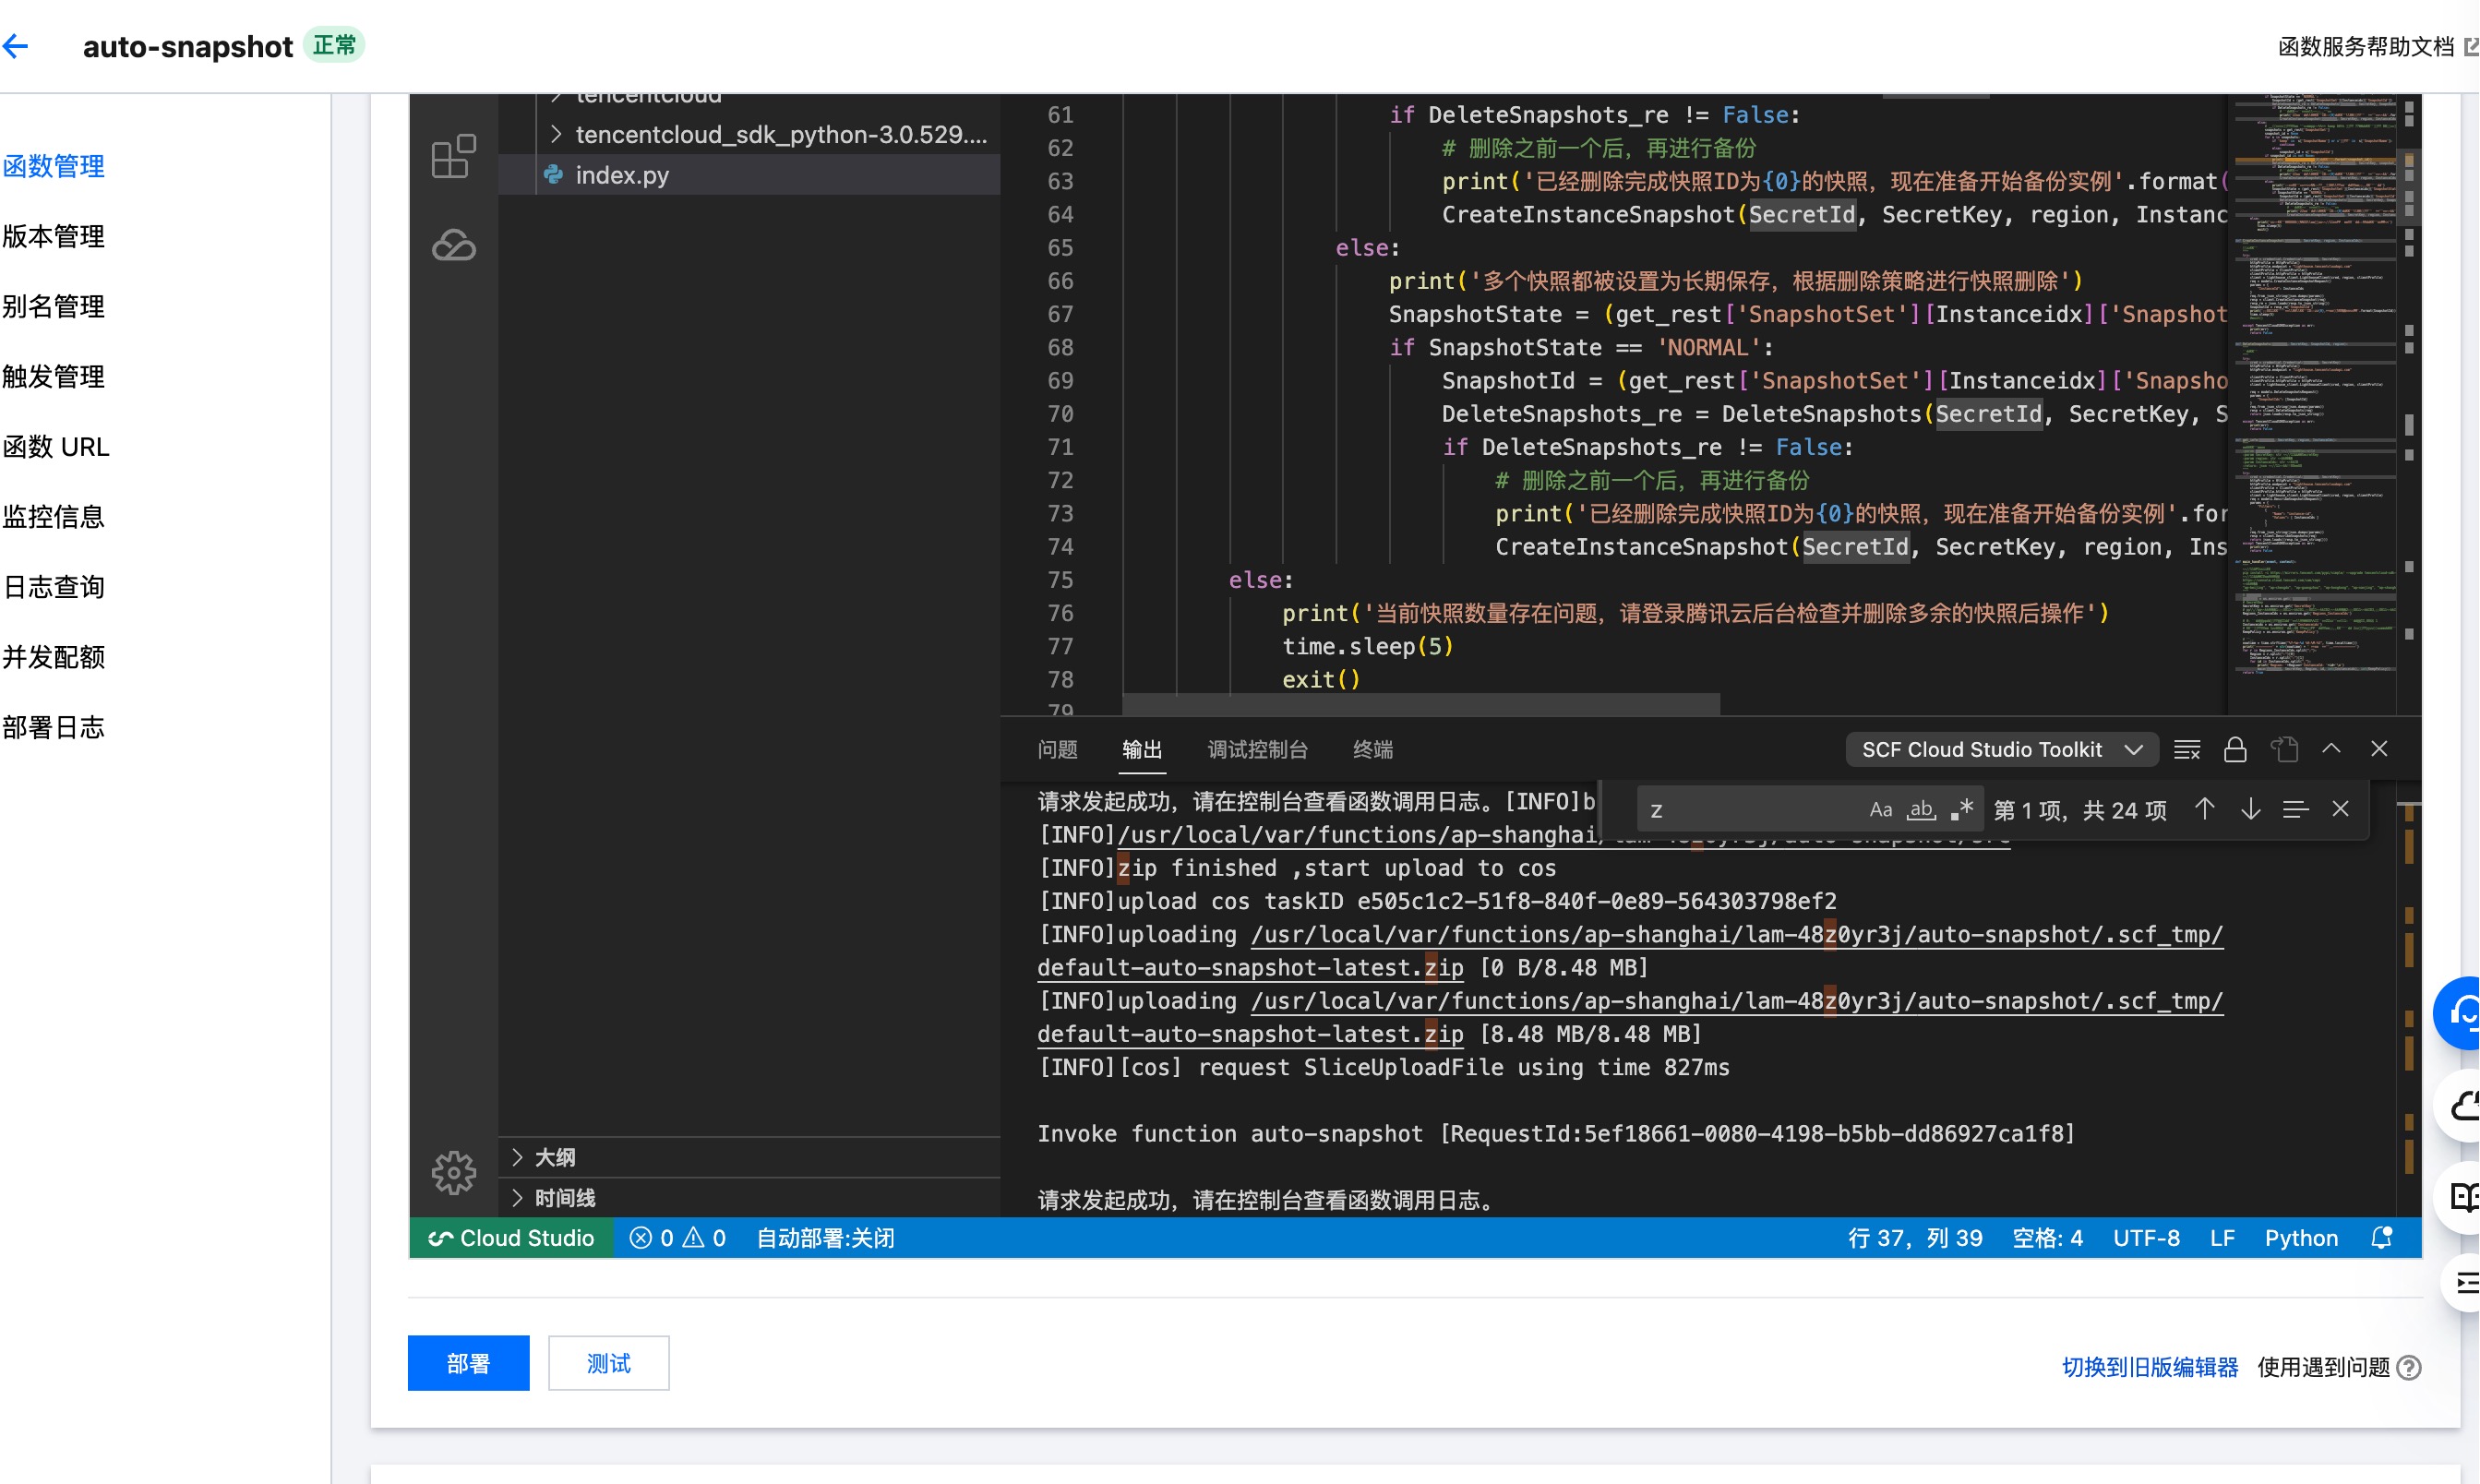
Task: Expand the 大纲 outline section
Action: (x=554, y=1157)
